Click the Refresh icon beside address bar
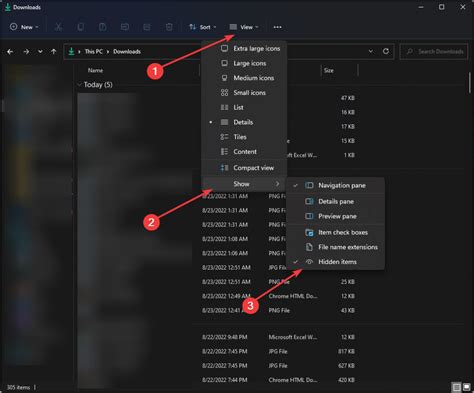Image resolution: width=474 pixels, height=393 pixels. (386, 51)
